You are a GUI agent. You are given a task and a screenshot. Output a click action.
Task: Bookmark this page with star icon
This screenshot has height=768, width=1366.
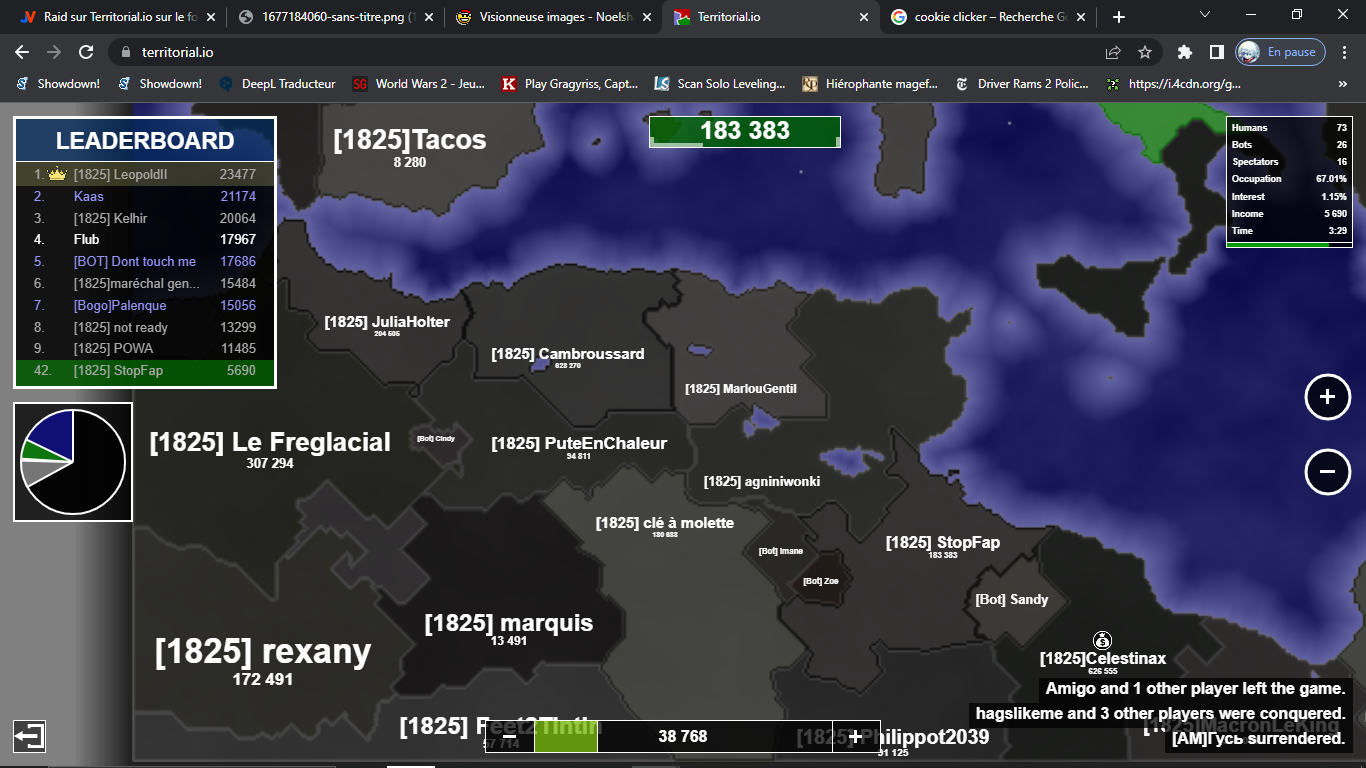(1145, 52)
